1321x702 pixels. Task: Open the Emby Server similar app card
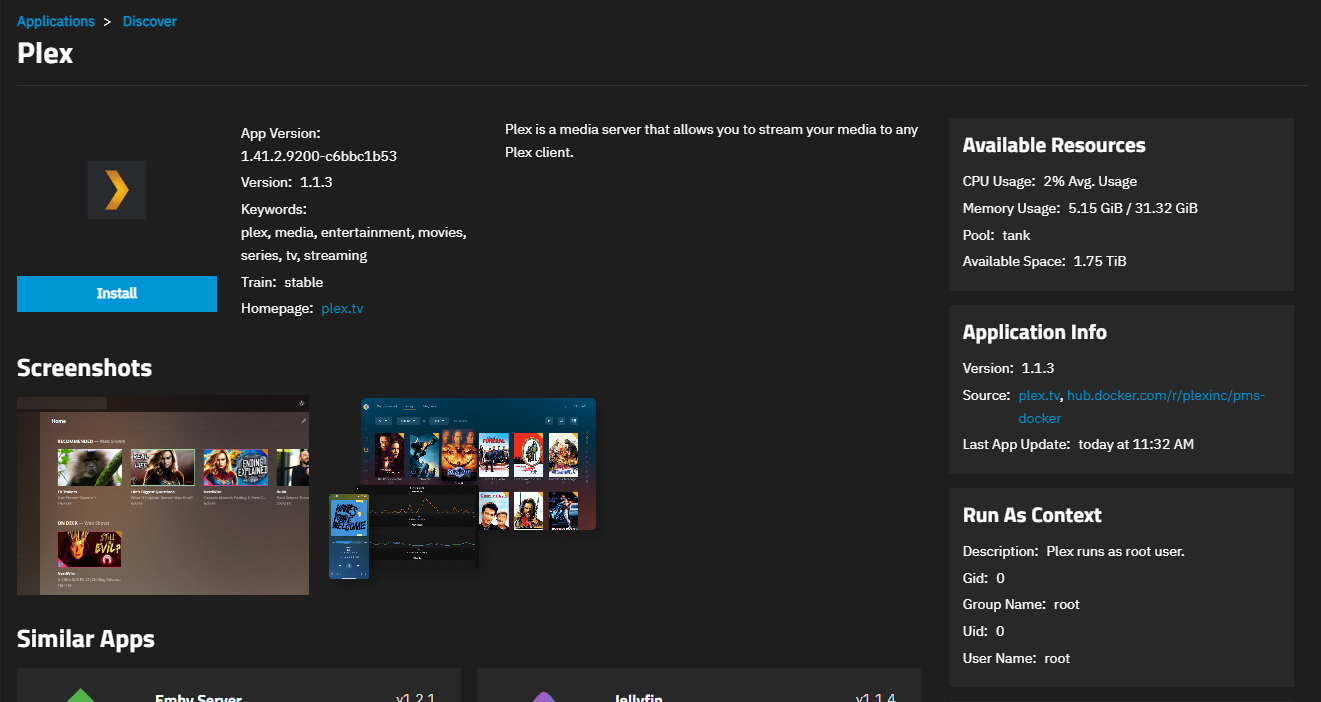(x=239, y=686)
